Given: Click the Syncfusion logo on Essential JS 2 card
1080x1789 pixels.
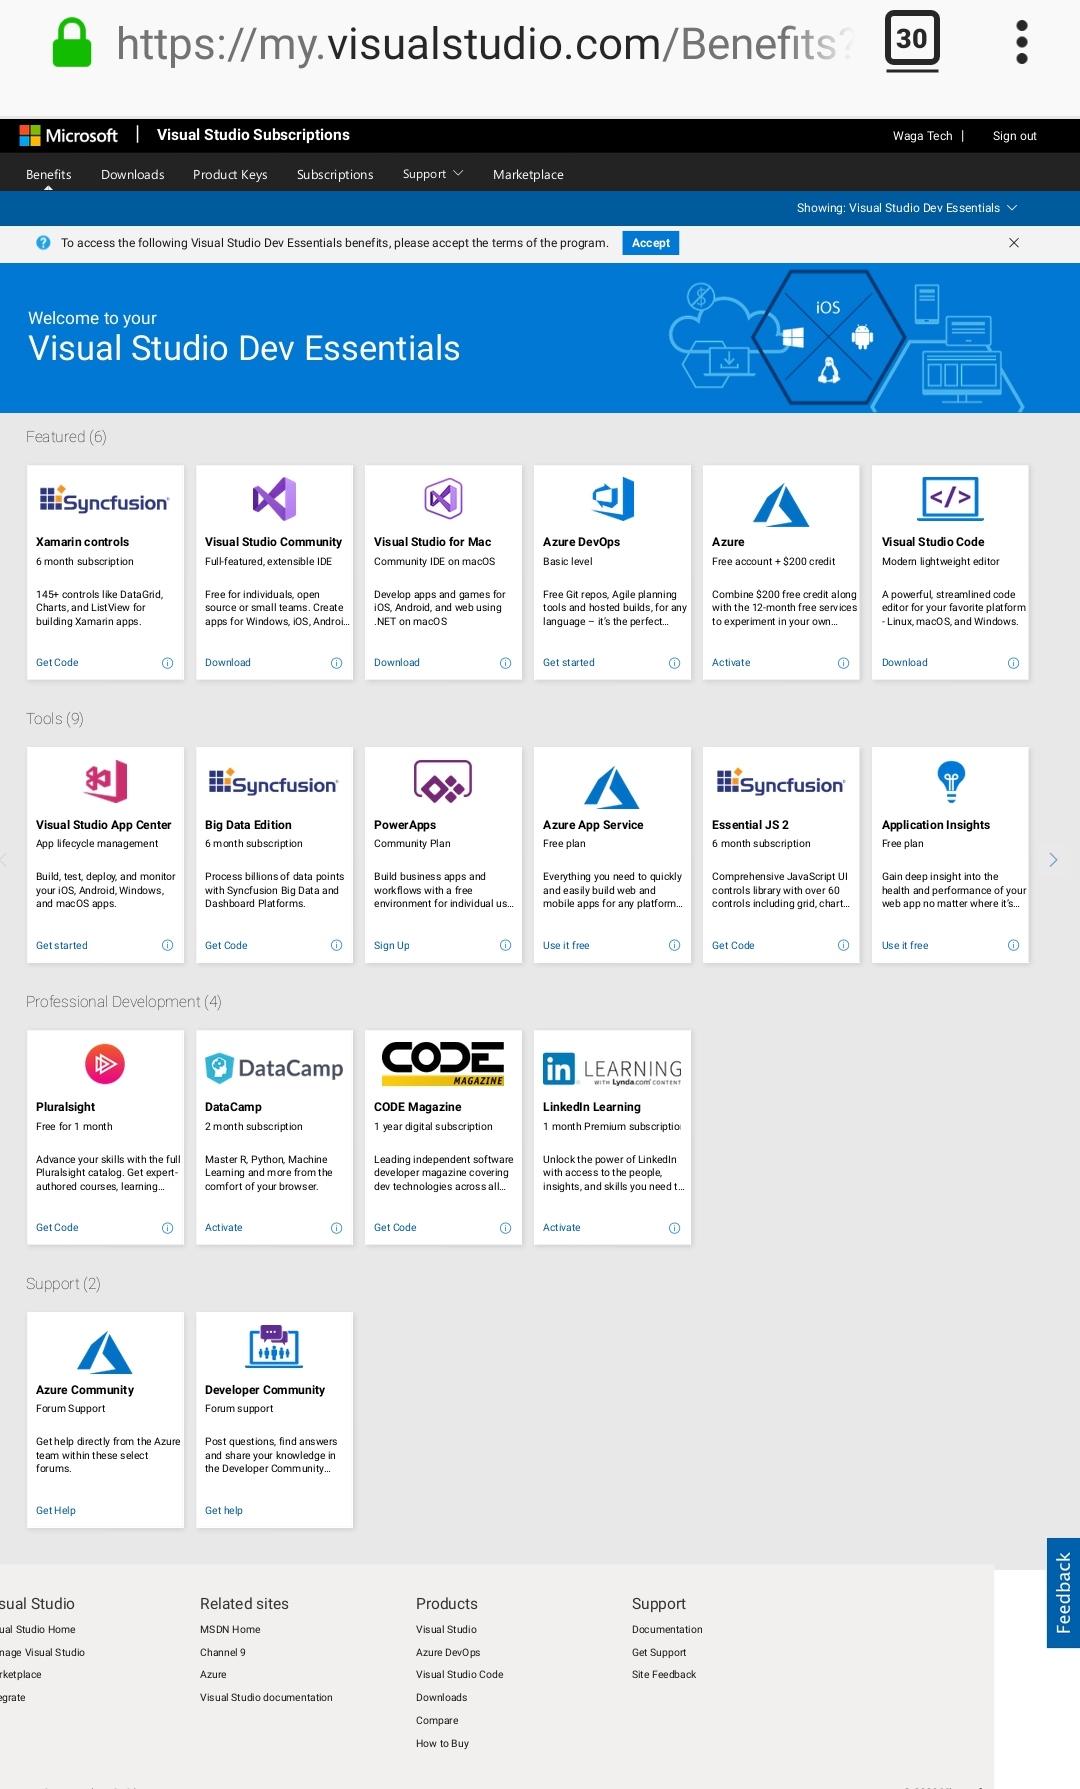Looking at the screenshot, I should tap(781, 782).
